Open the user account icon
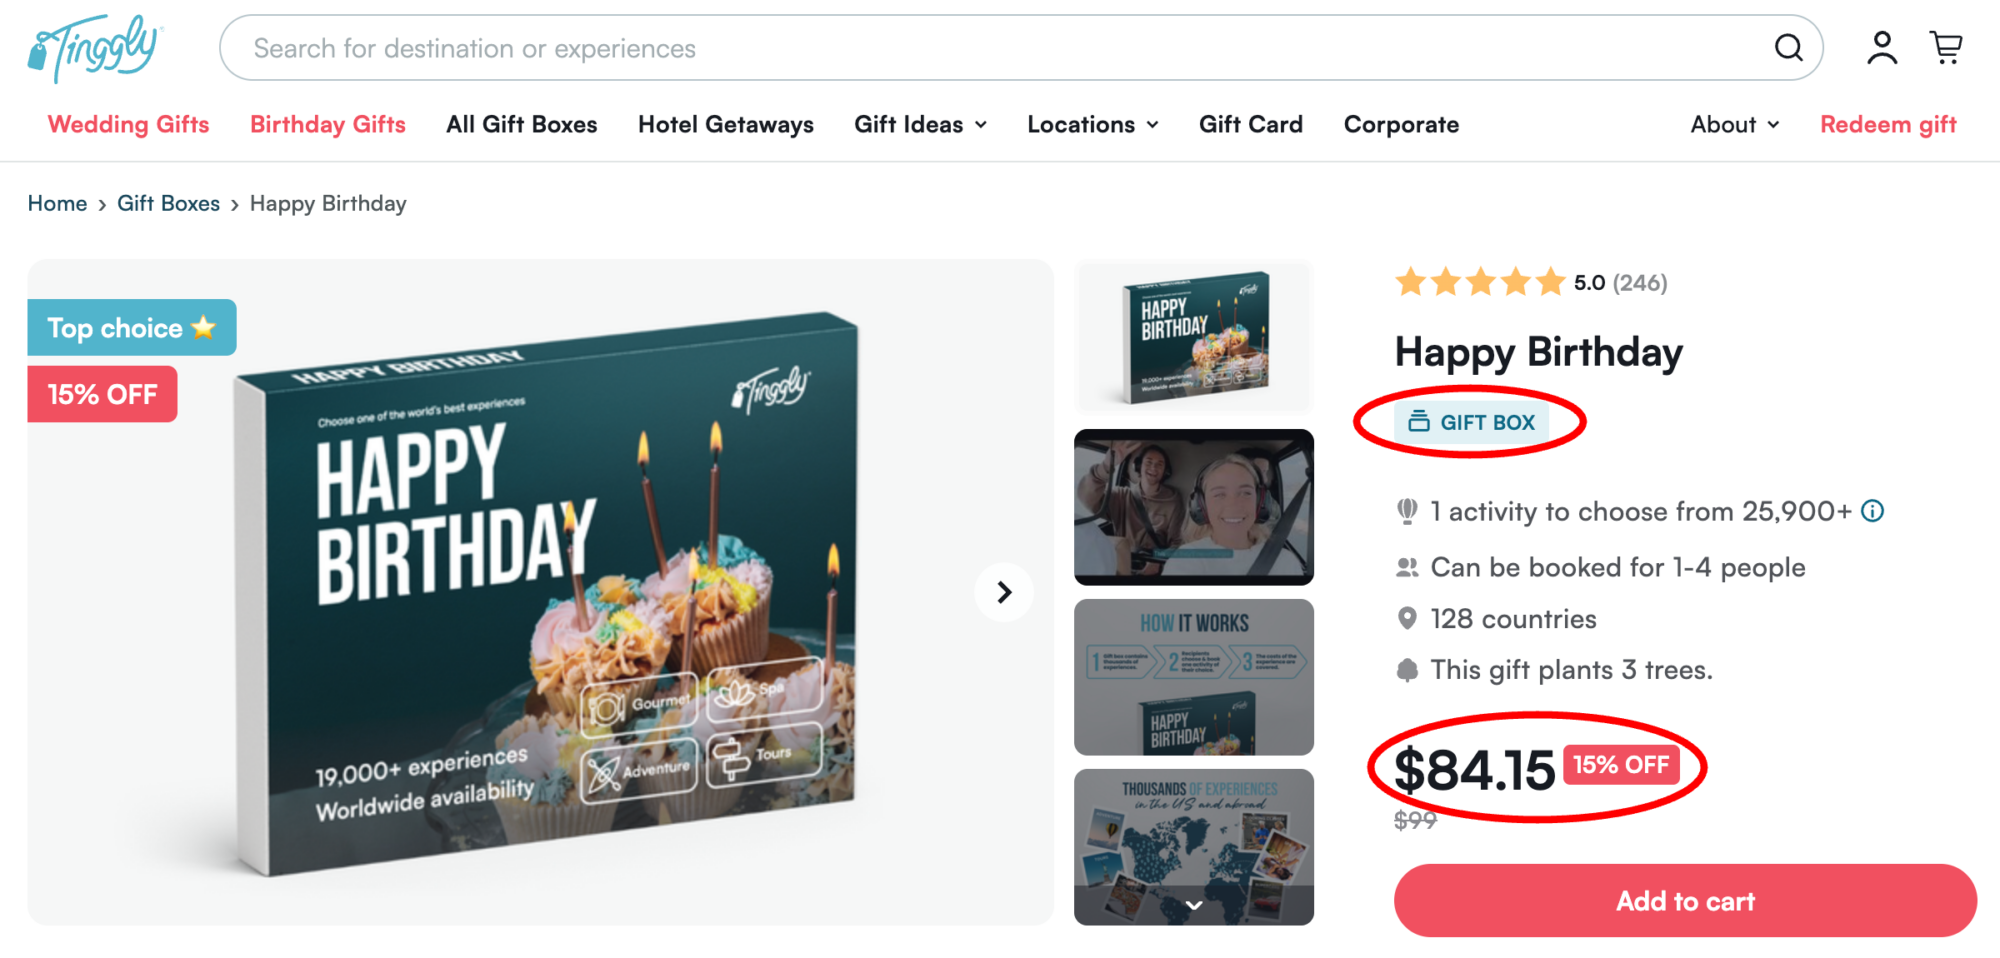2000x958 pixels. [x=1882, y=47]
